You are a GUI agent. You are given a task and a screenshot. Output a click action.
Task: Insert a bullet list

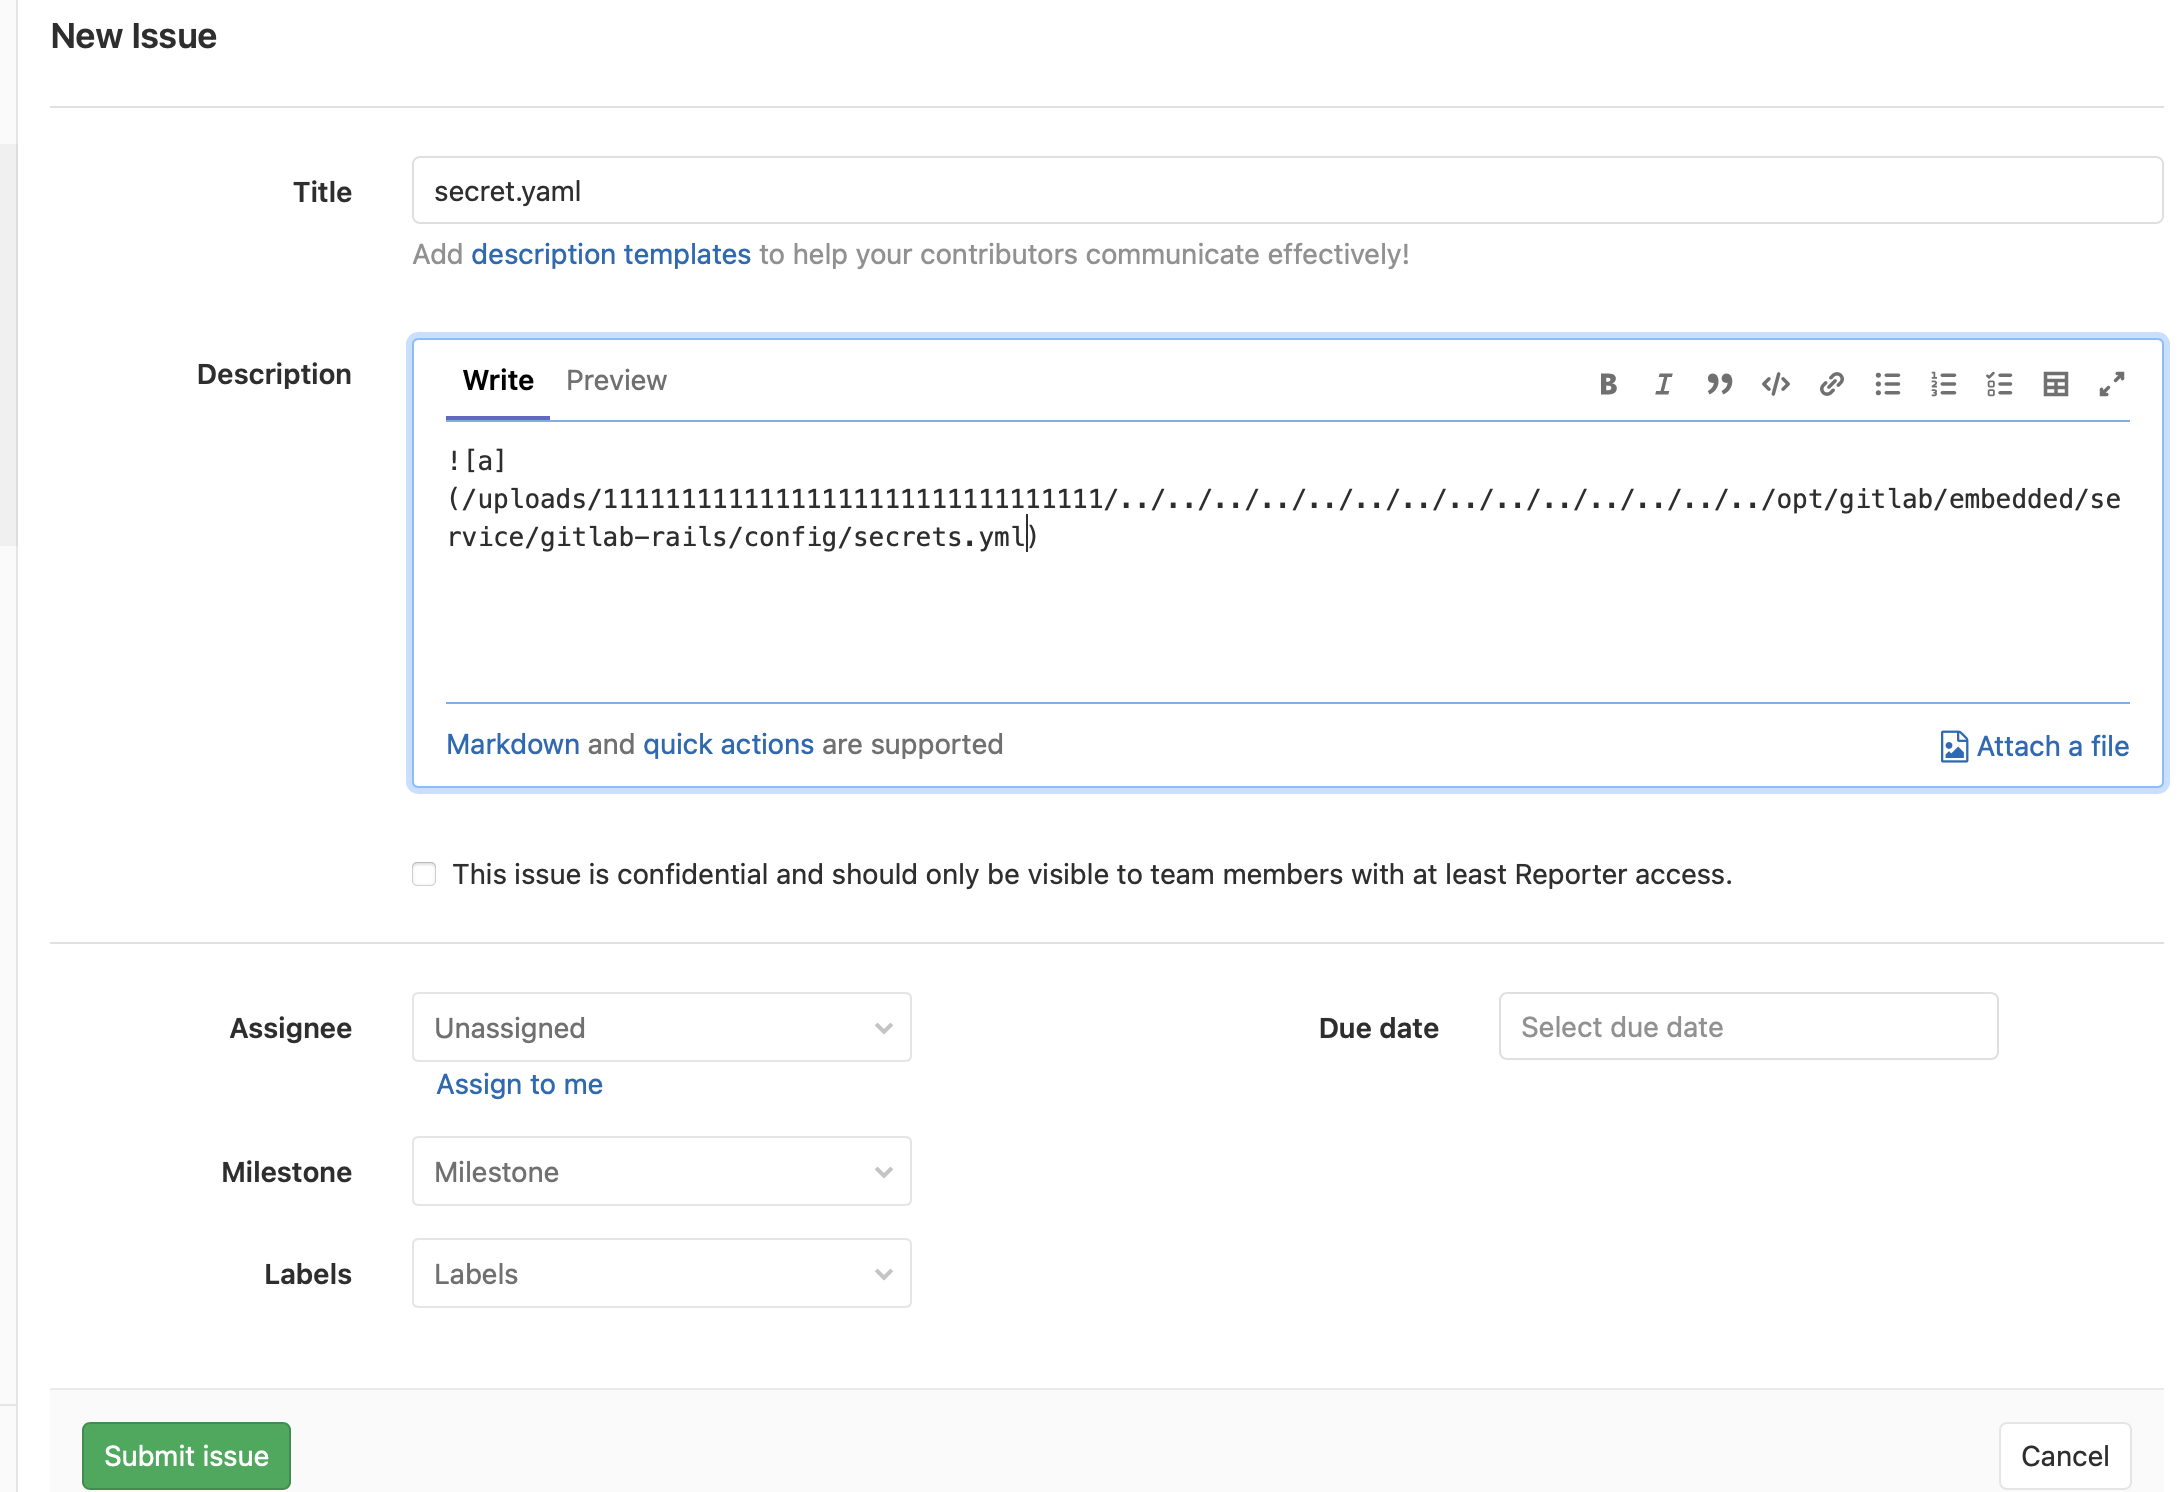pos(1887,384)
